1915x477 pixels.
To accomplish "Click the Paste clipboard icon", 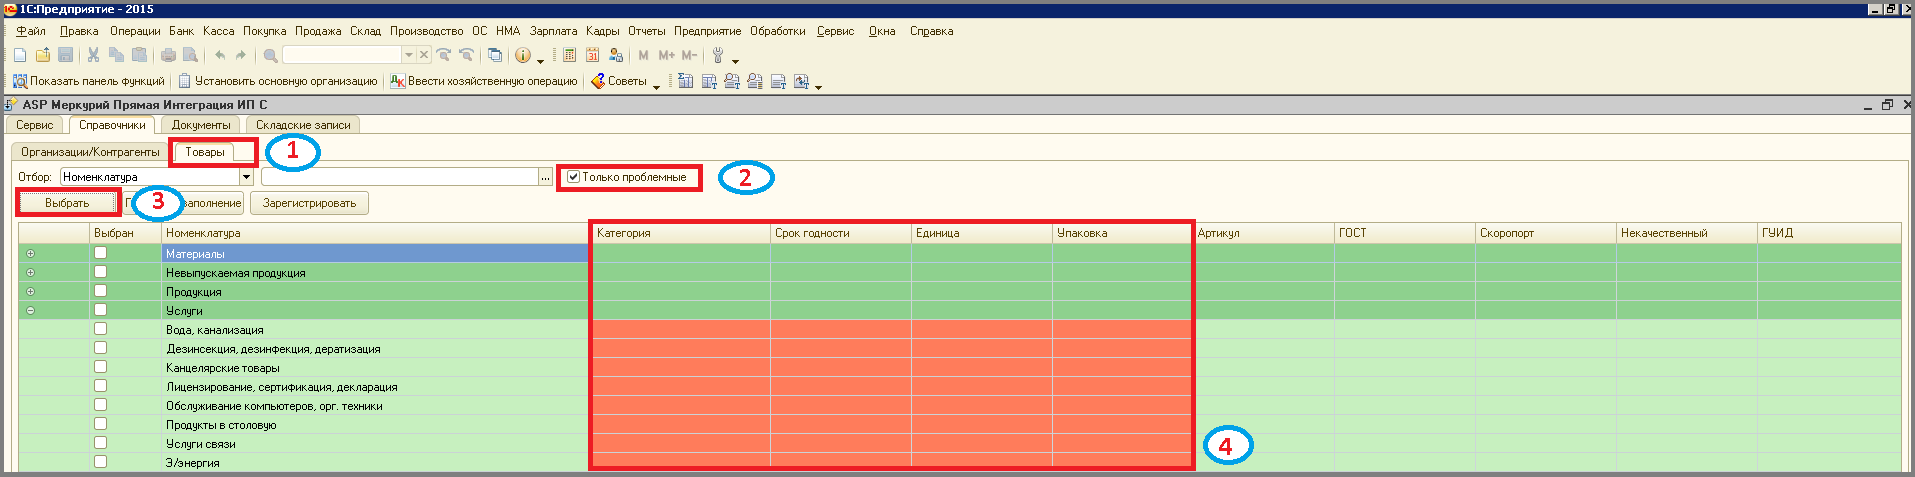I will (139, 55).
